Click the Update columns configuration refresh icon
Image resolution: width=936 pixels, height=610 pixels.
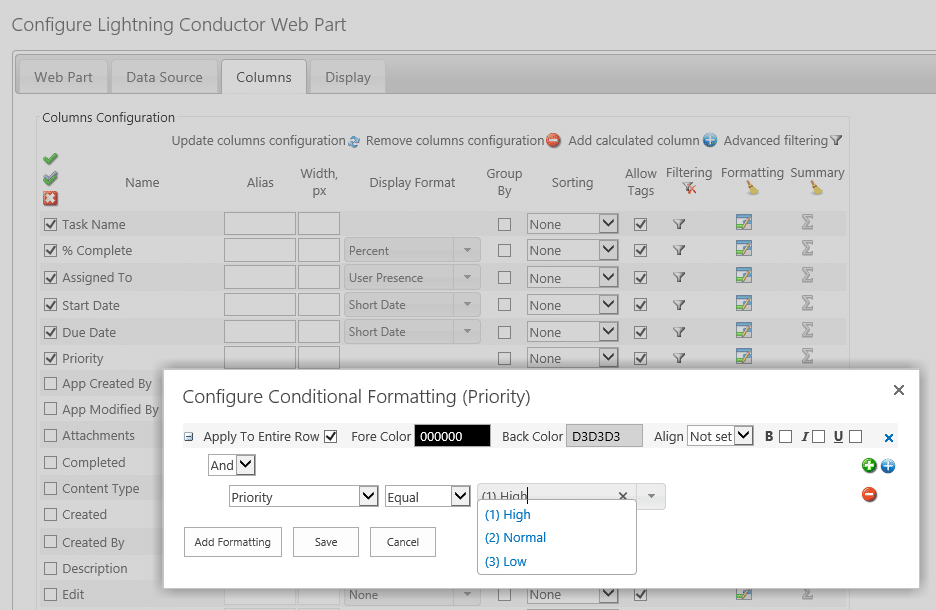[x=354, y=141]
